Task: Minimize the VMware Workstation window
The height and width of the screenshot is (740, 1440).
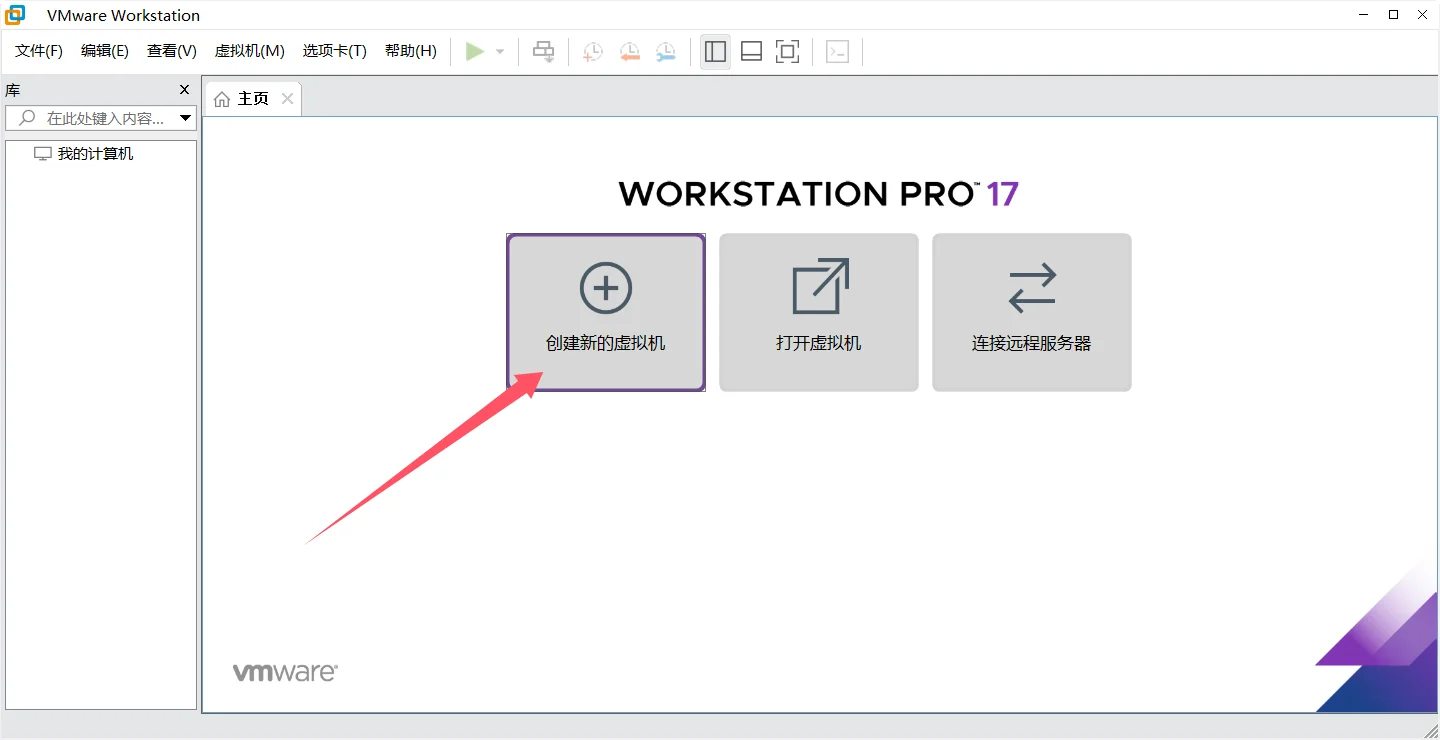Action: pos(1365,15)
